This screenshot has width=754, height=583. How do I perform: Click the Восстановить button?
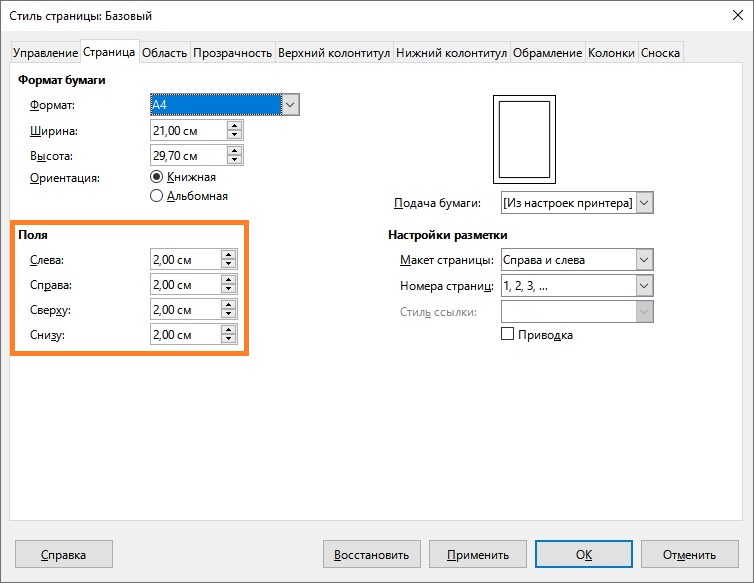click(372, 555)
